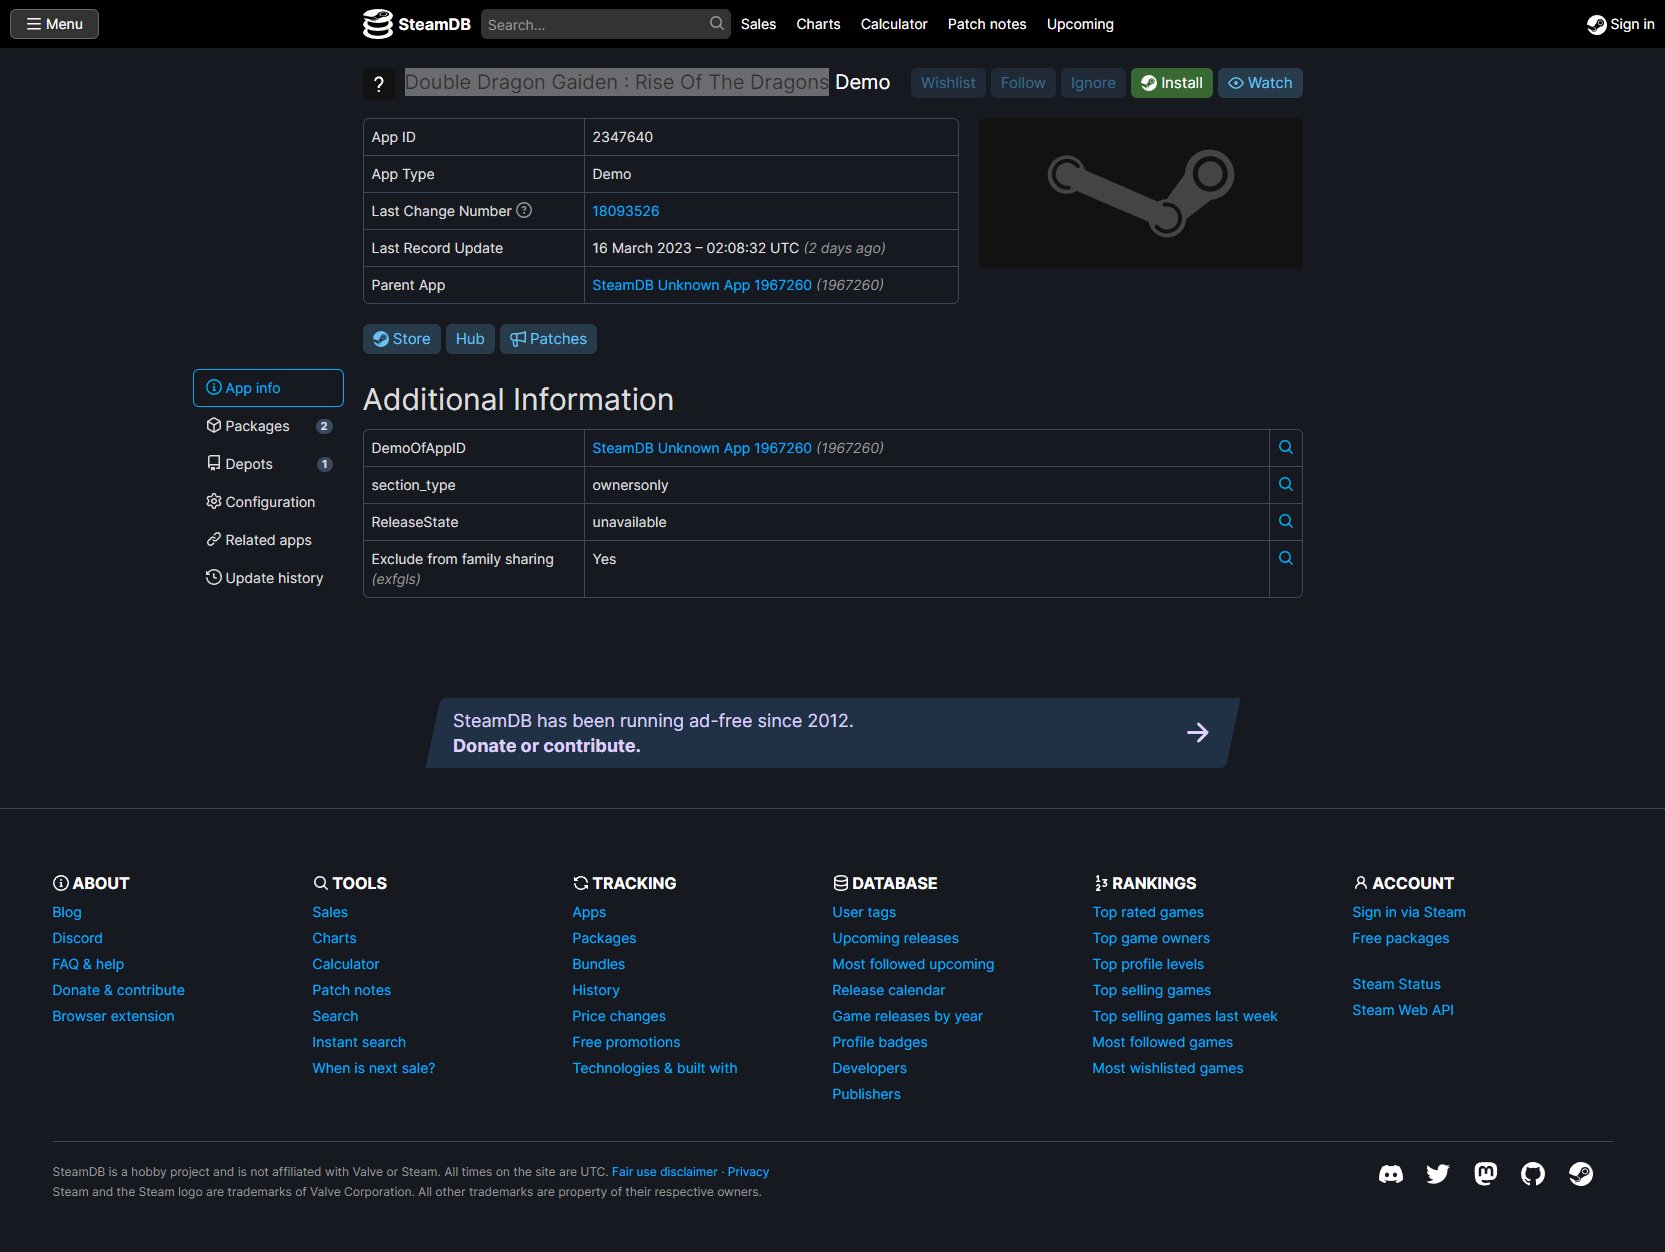
Task: Open Publishers footer link
Action: coord(866,1094)
